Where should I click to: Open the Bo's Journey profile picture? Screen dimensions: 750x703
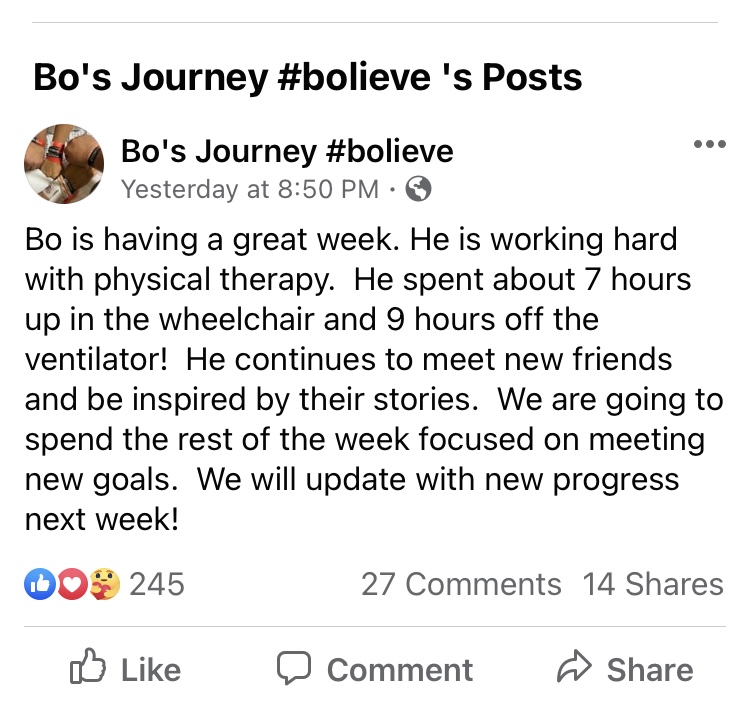[x=64, y=164]
